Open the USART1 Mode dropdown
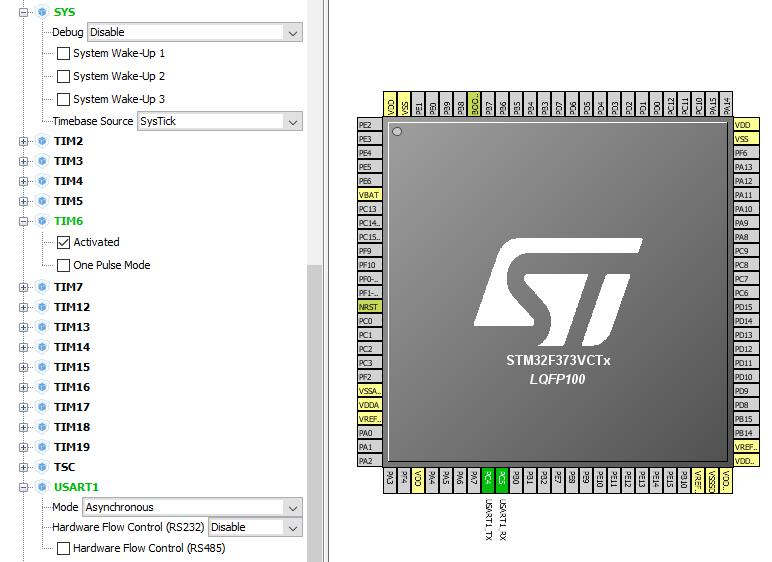 (x=193, y=507)
